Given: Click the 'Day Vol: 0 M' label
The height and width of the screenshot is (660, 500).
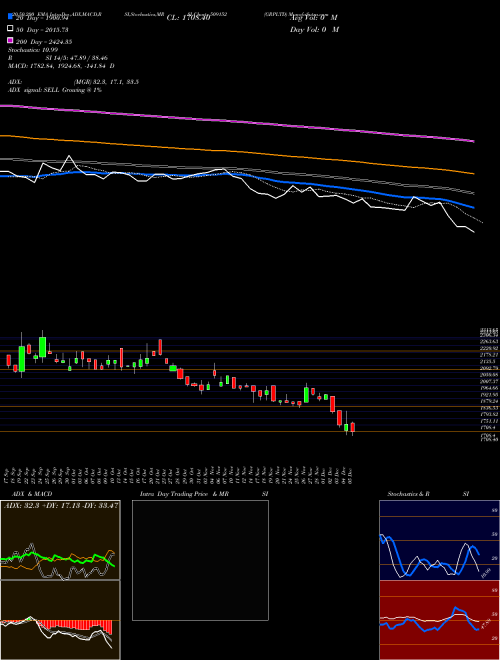Looking at the screenshot, I should pos(314,30).
